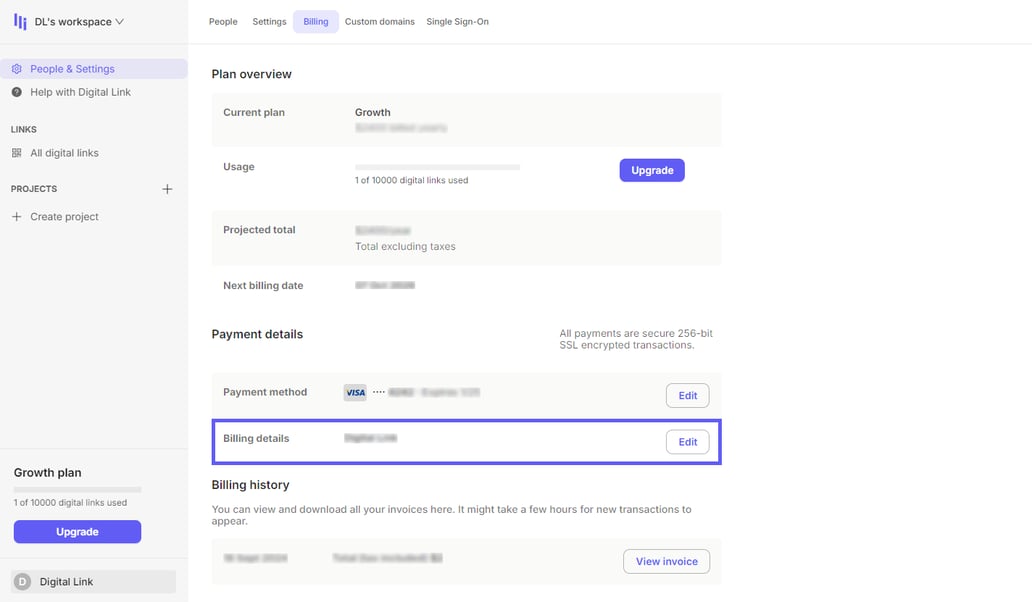This screenshot has width=1032, height=602.
Task: Switch to the Settings tab
Action: [x=268, y=21]
